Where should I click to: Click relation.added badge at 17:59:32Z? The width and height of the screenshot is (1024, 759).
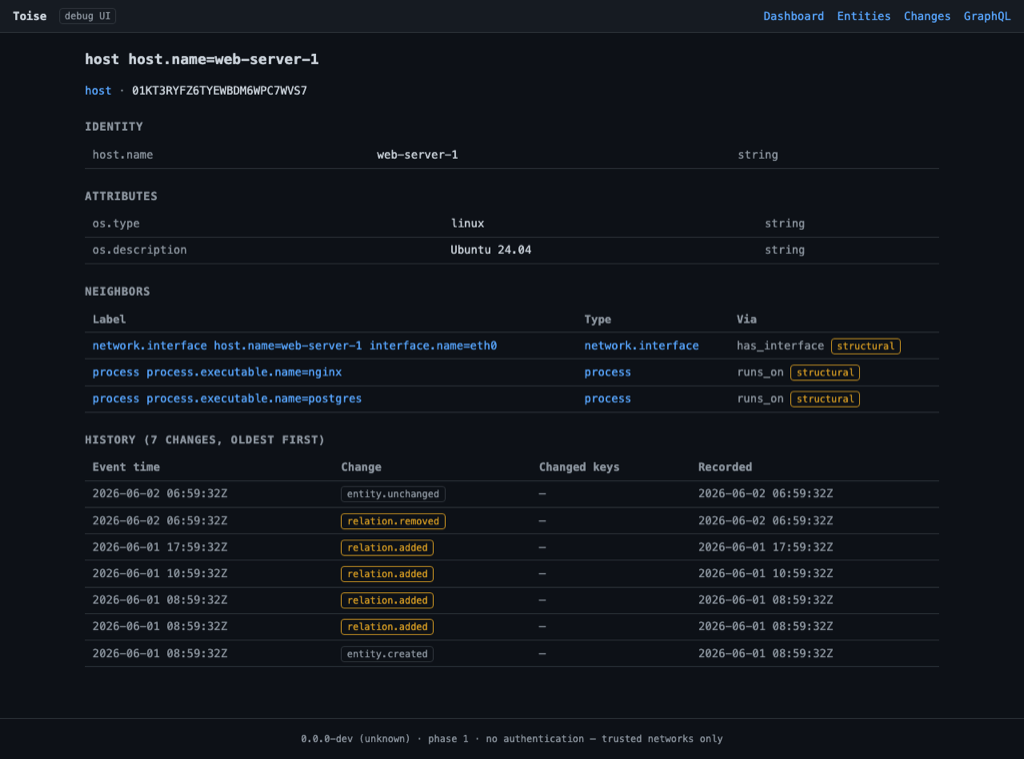click(x=387, y=547)
